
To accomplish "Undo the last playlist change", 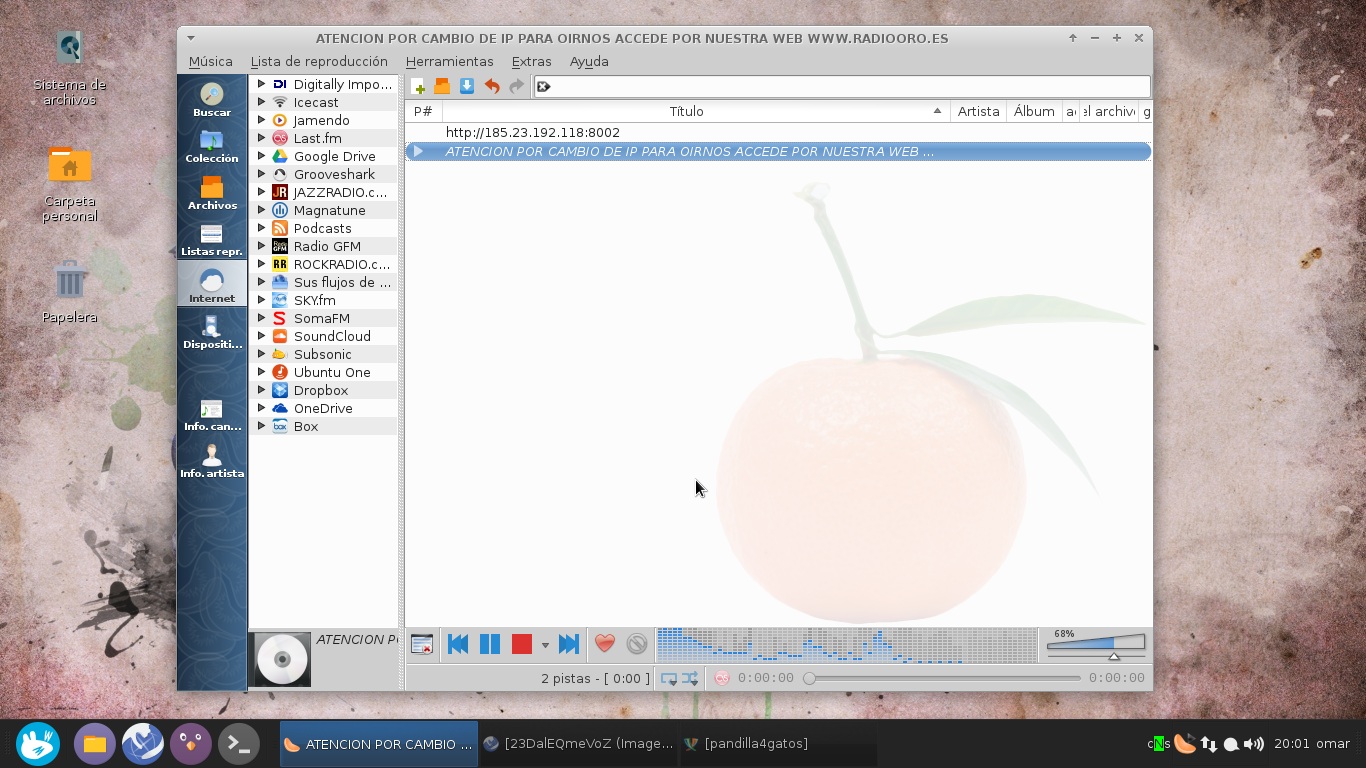I will [491, 87].
